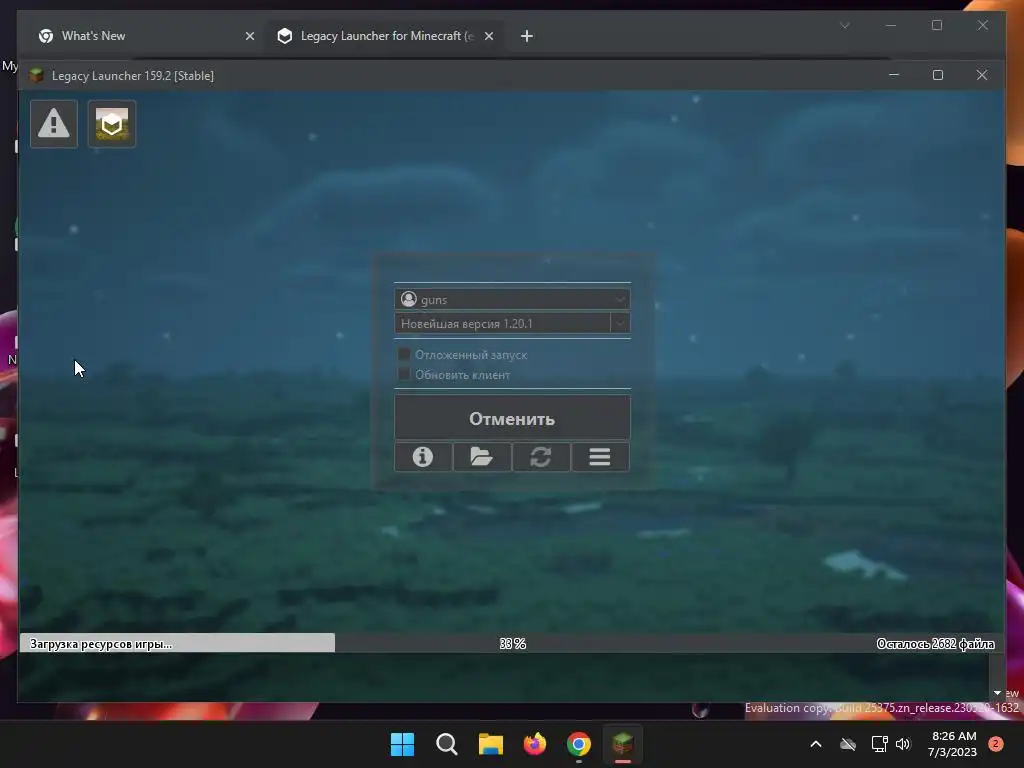Viewport: 1024px width, 768px height.
Task: Open the game folder icon button
Action: pyautogui.click(x=481, y=456)
